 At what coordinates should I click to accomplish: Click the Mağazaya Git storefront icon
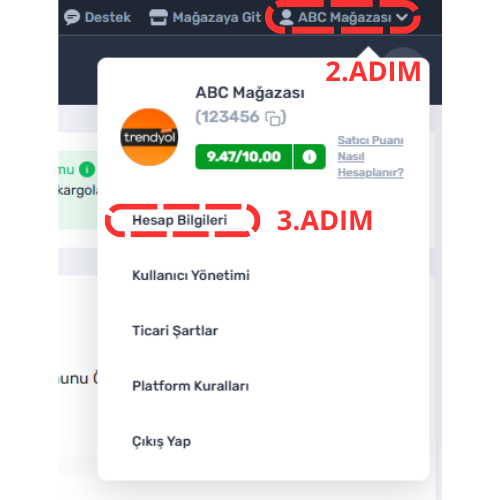click(158, 17)
